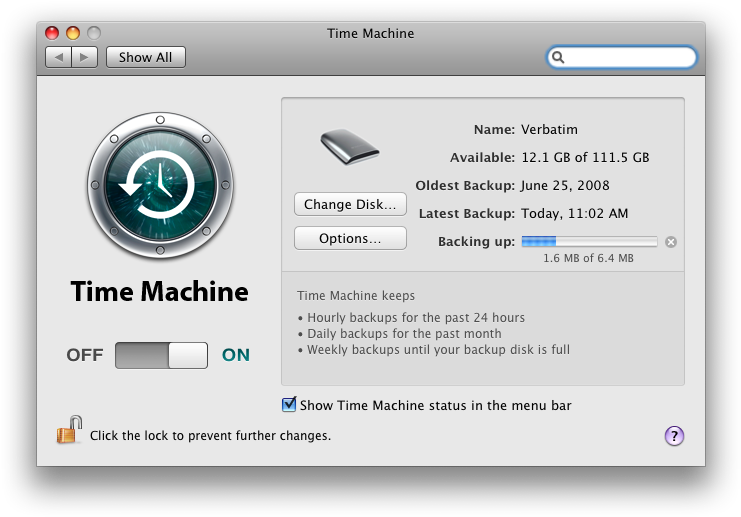The image size is (741, 517).
Task: Click the '1.6 MB of 6.4 MB' progress text
Action: [588, 258]
